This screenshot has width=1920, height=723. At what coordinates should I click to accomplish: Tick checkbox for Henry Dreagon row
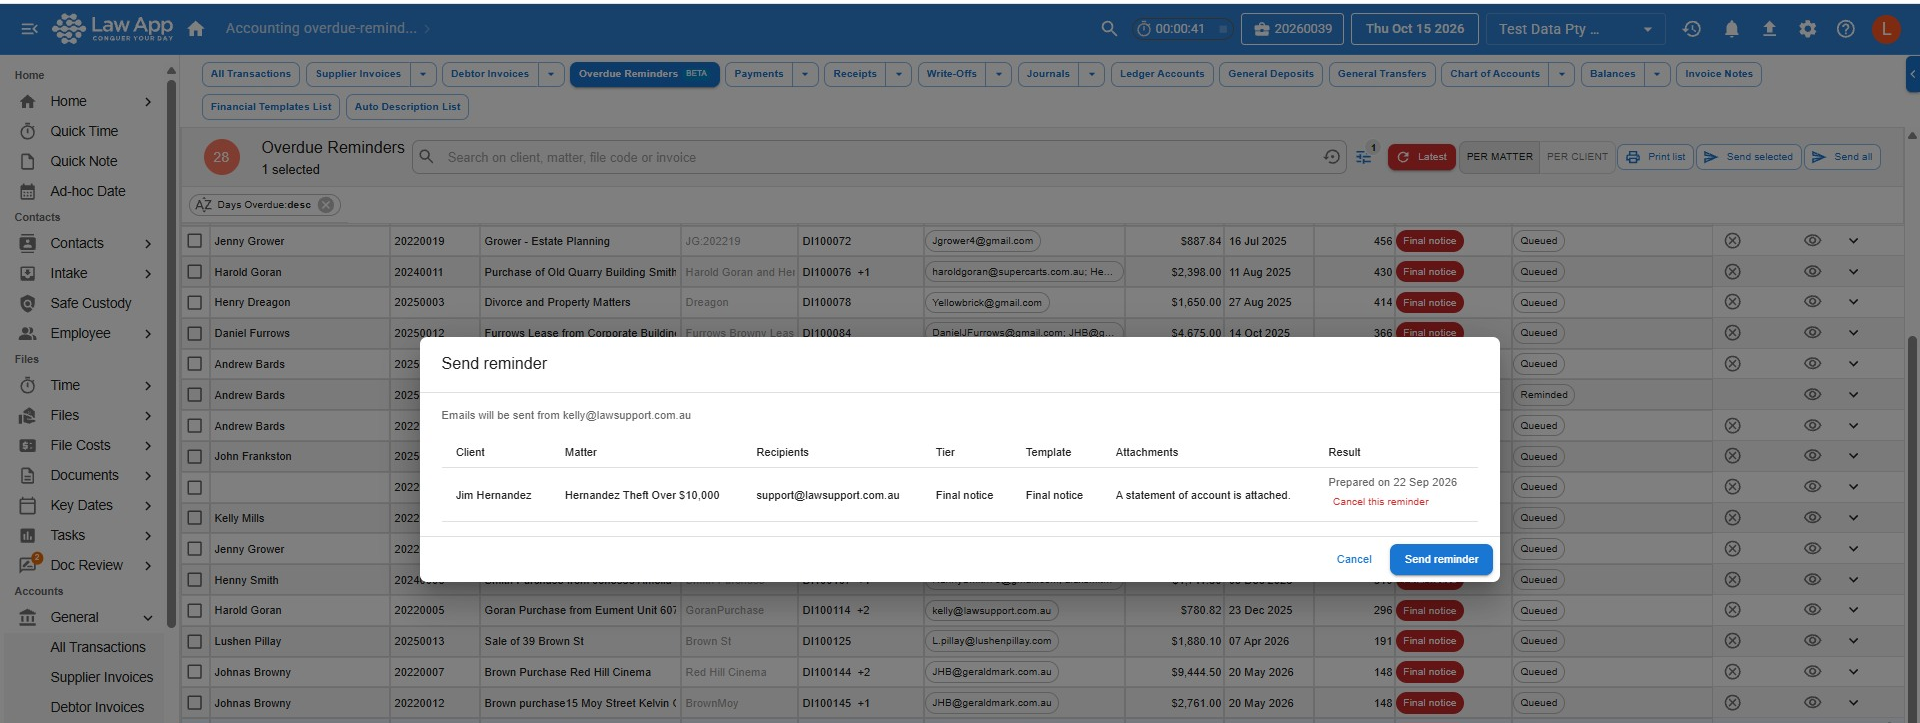pyautogui.click(x=195, y=302)
